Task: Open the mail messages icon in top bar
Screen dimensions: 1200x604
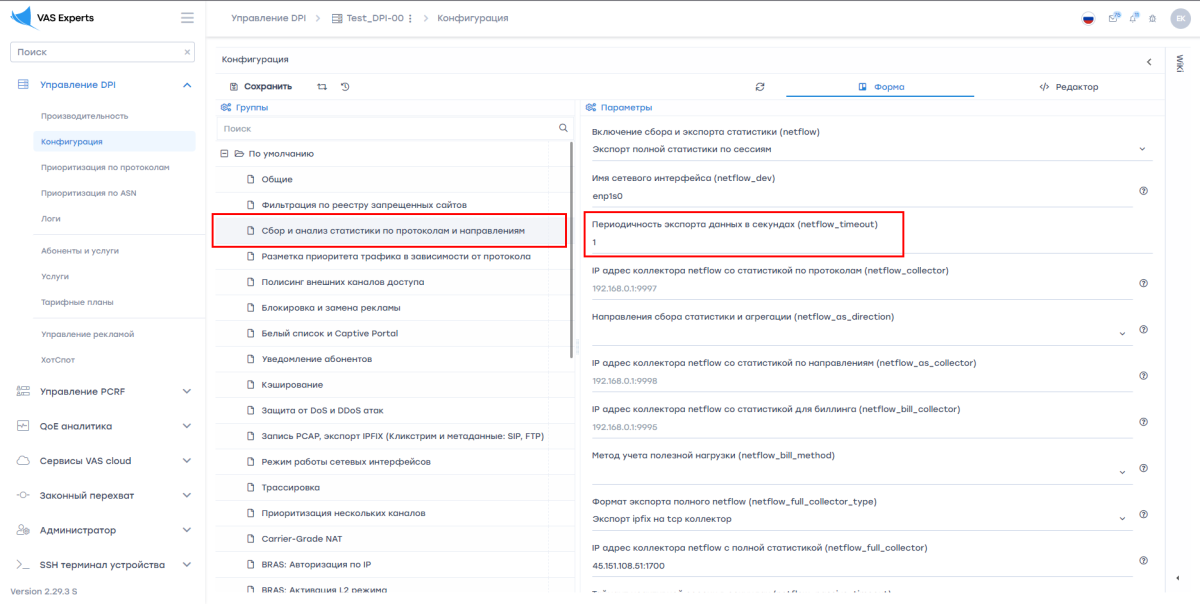Action: 1114,18
